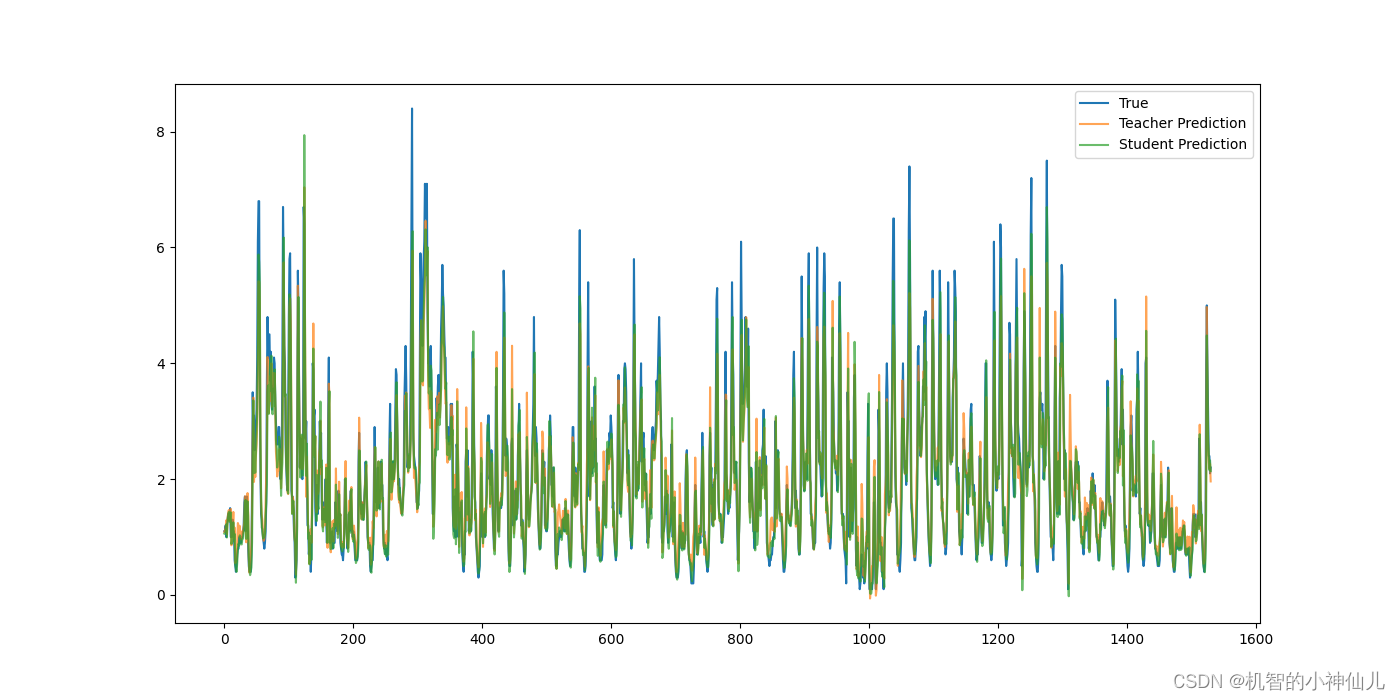Click the x-axis tick label 200
Screen dimensions: 1400x700
[x=353, y=639]
